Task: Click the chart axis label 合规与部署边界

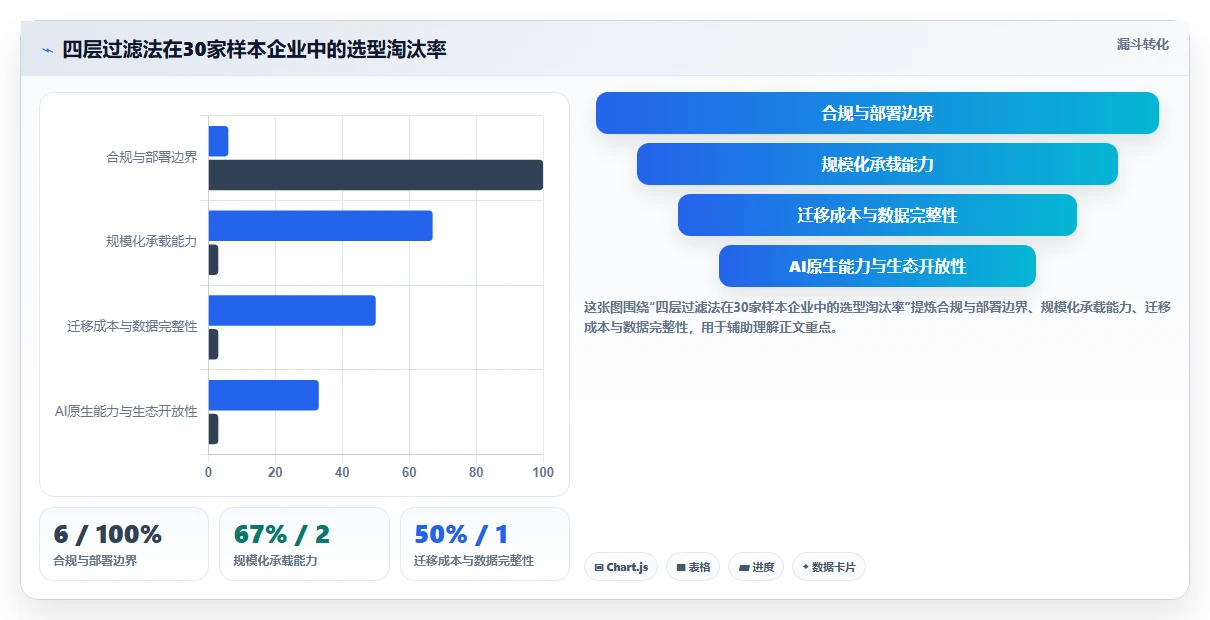Action: (152, 157)
